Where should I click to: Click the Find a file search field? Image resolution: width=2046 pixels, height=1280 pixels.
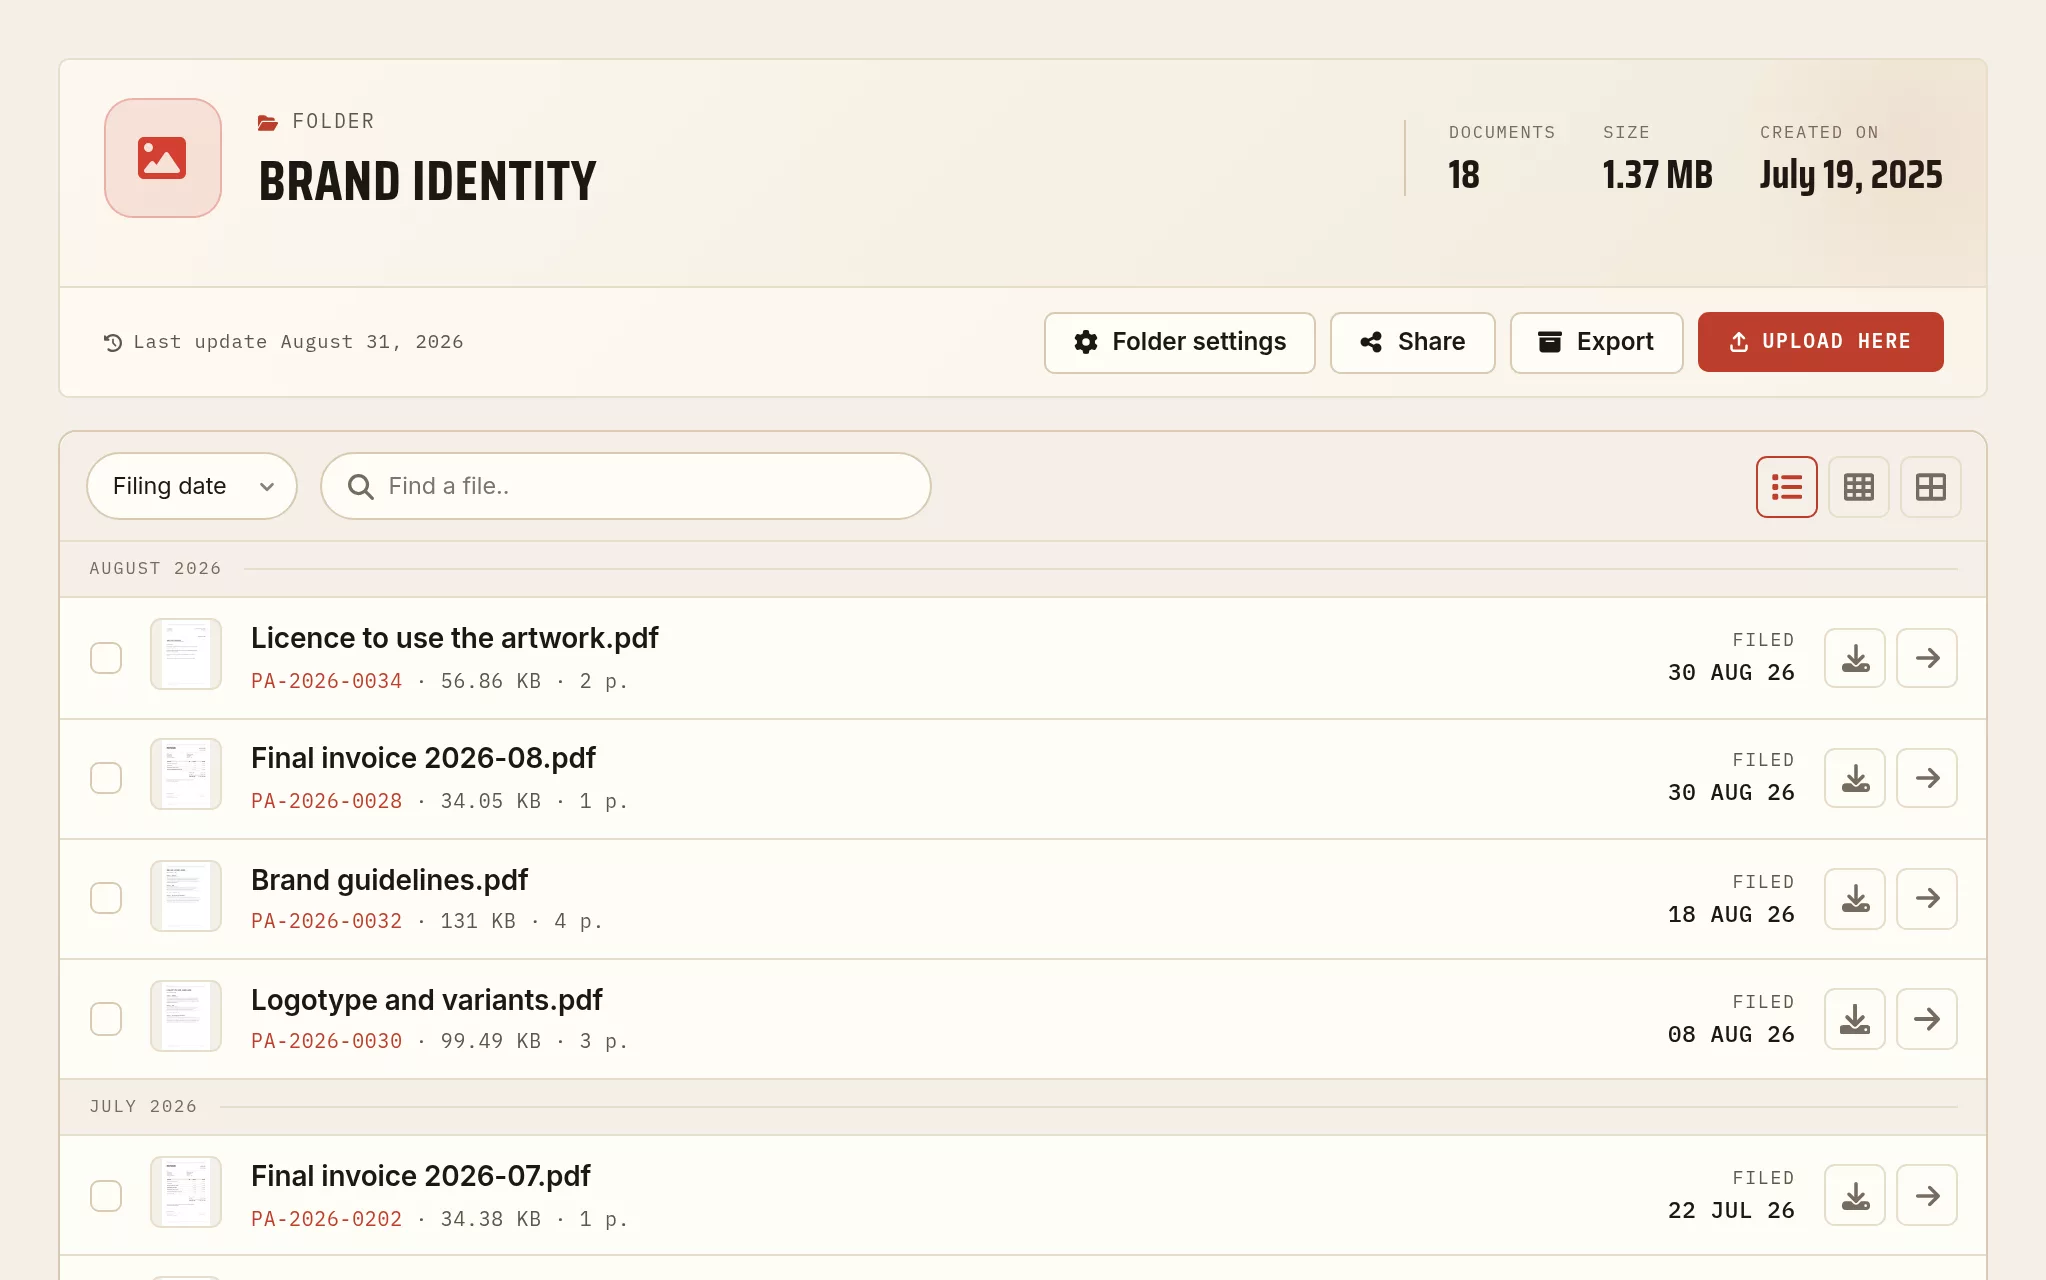626,486
